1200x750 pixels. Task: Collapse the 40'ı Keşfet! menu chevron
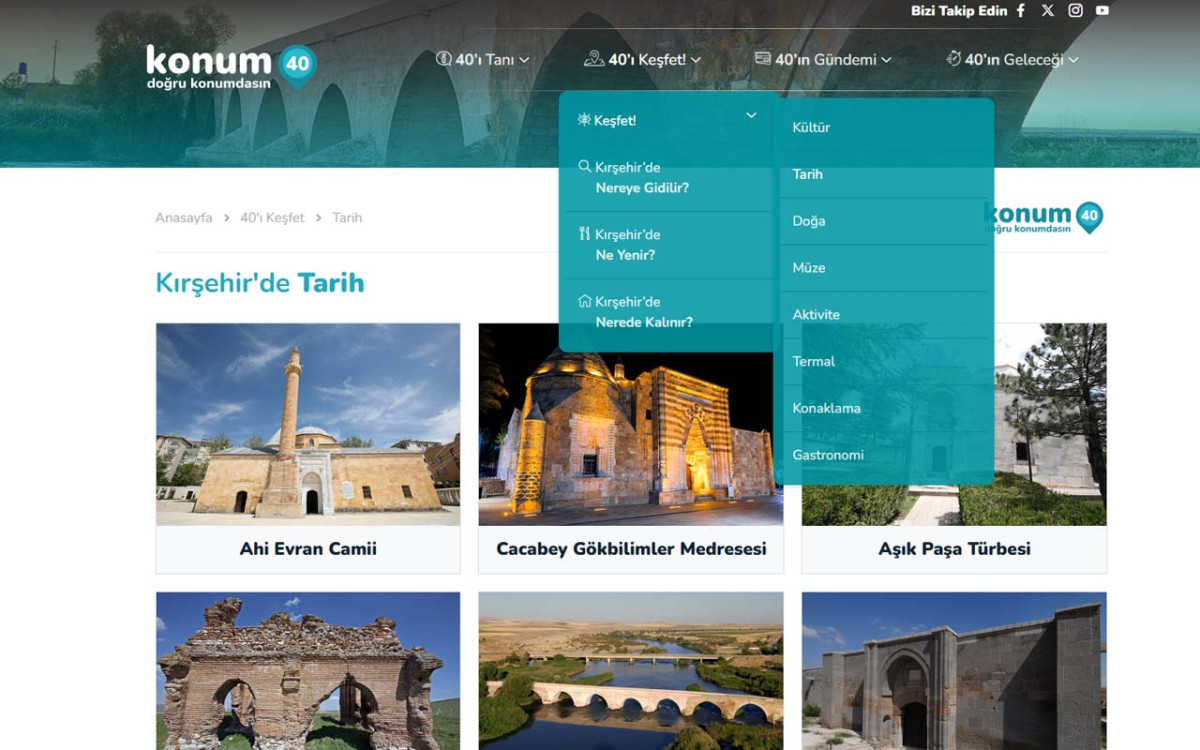(x=696, y=60)
